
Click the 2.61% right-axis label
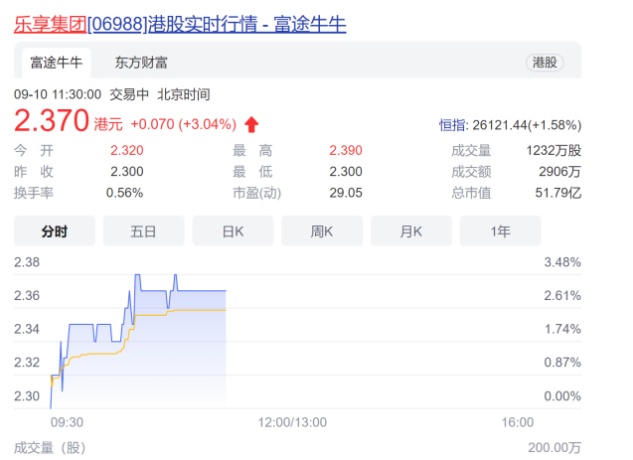[562, 296]
